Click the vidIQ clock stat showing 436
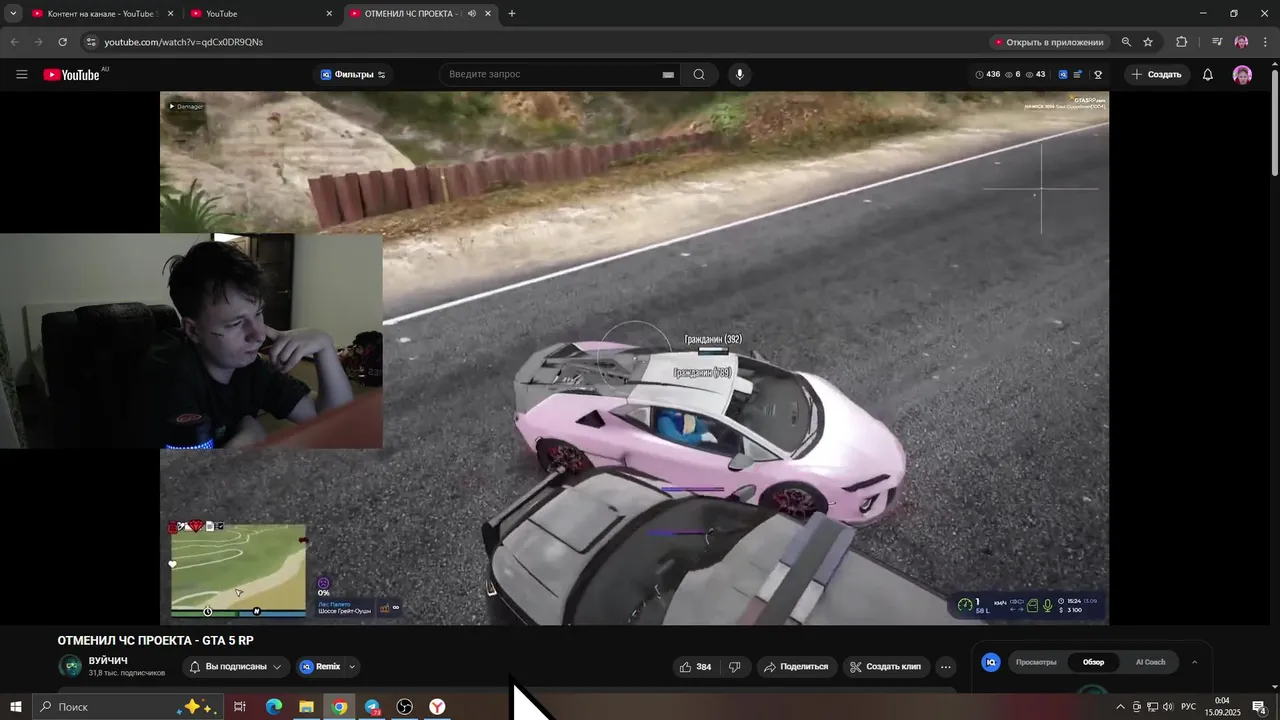The image size is (1280, 720). (987, 74)
